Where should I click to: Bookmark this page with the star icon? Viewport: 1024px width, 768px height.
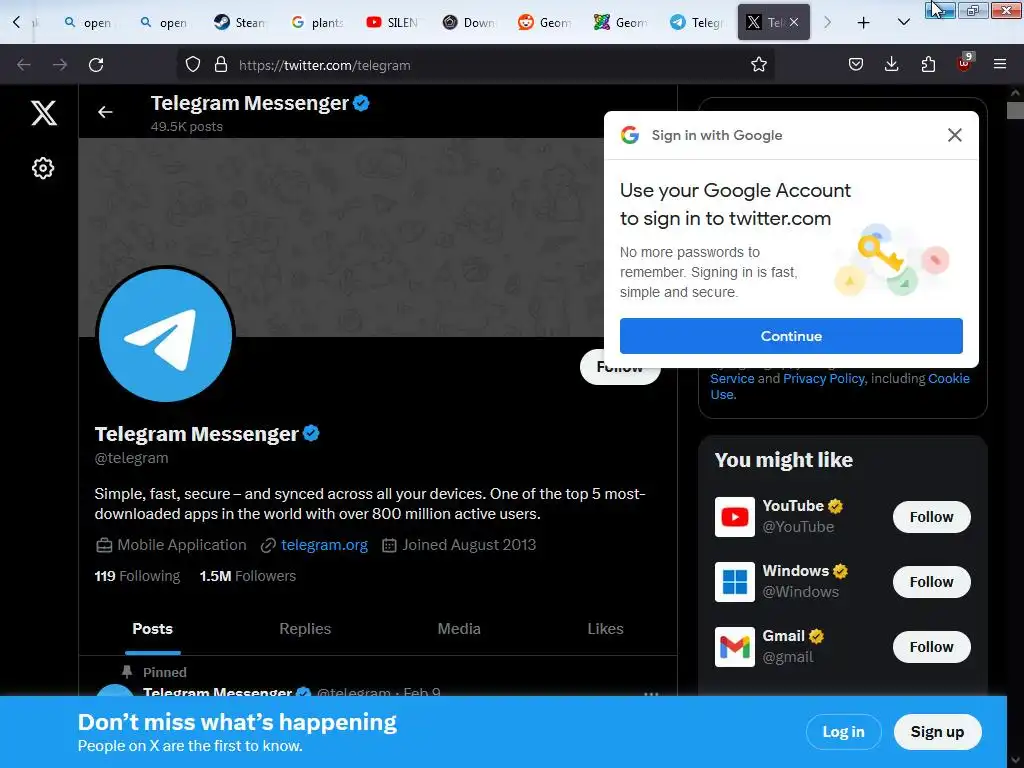pyautogui.click(x=758, y=65)
